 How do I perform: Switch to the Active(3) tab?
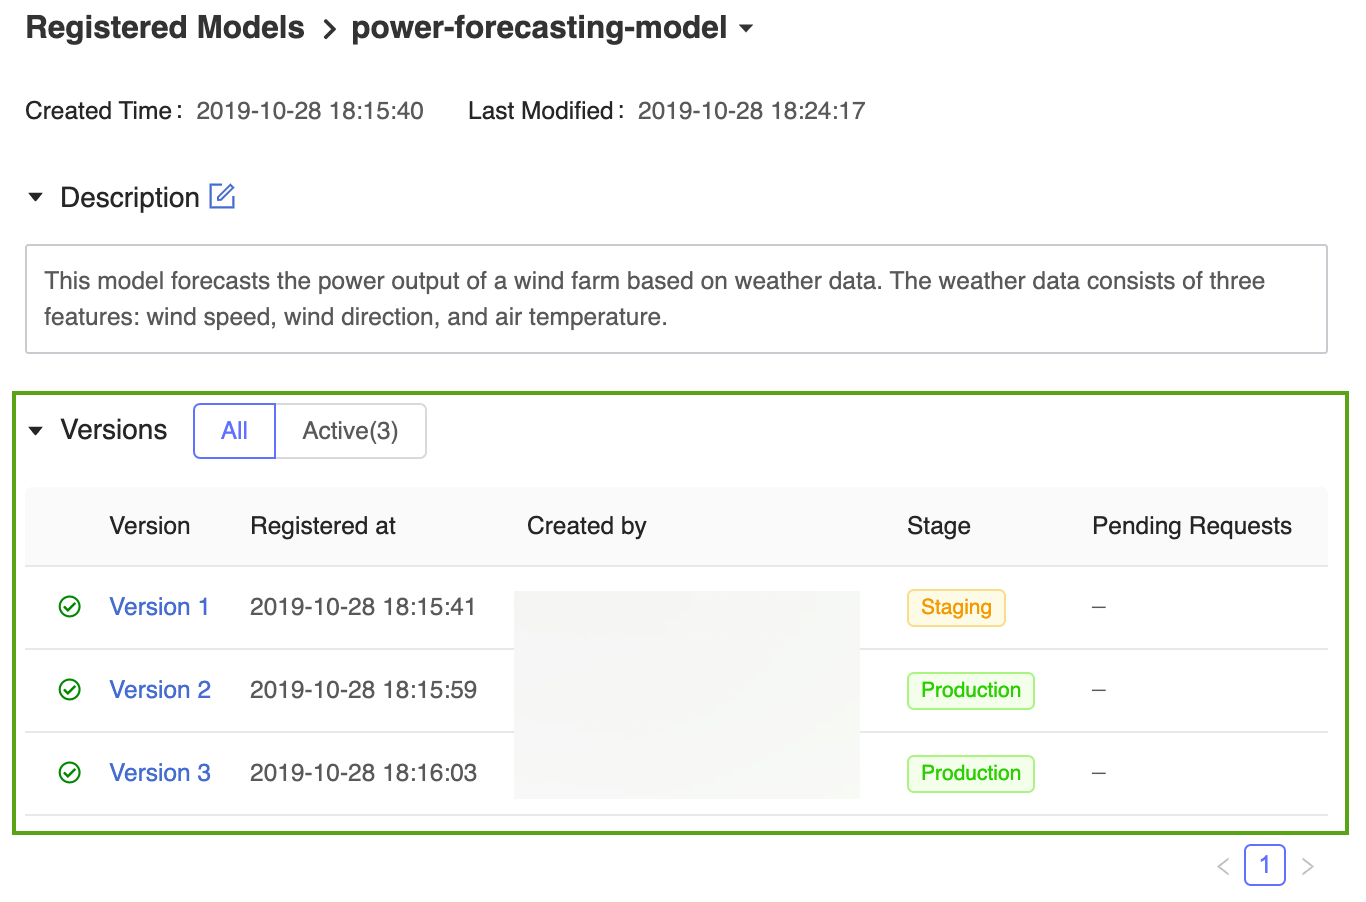coord(350,431)
